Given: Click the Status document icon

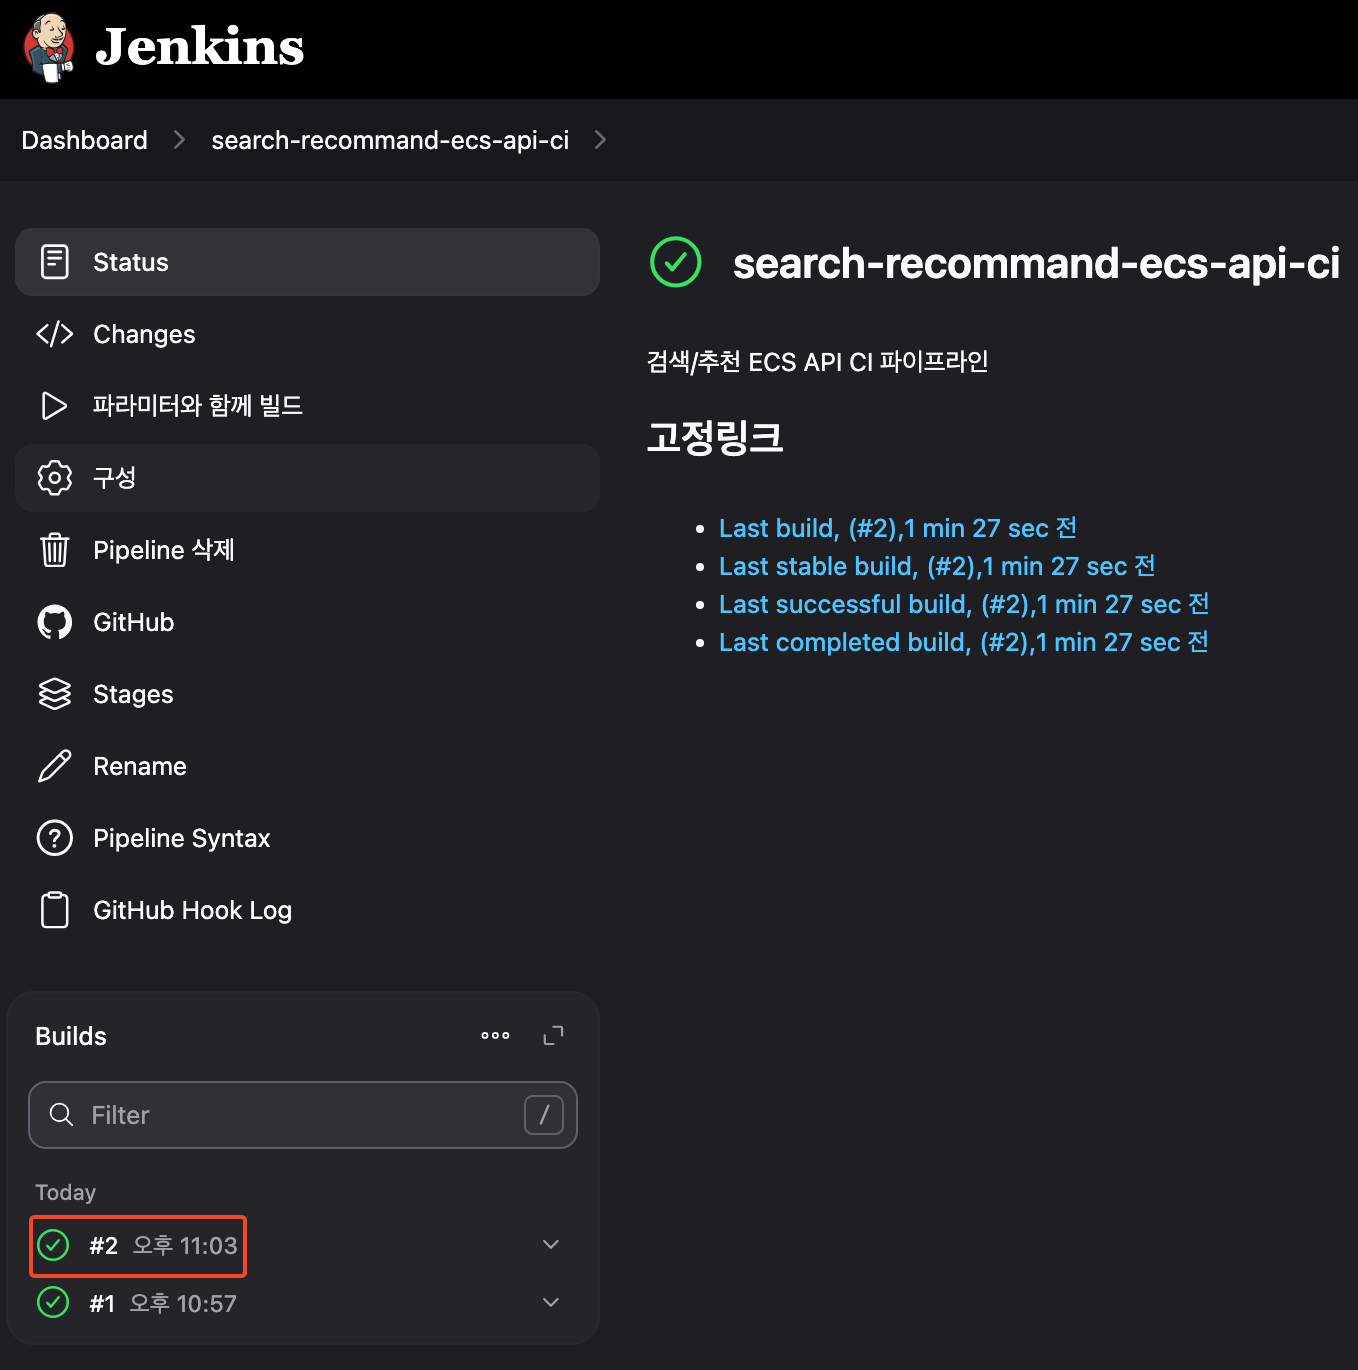Looking at the screenshot, I should (55, 262).
